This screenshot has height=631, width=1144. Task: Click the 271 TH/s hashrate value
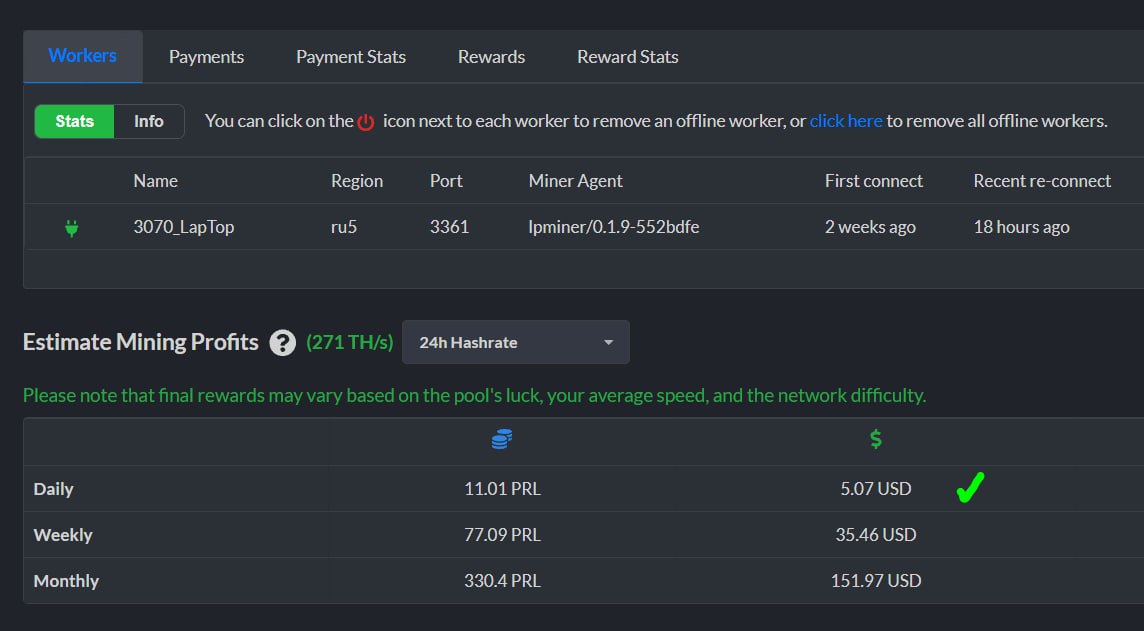click(x=349, y=342)
